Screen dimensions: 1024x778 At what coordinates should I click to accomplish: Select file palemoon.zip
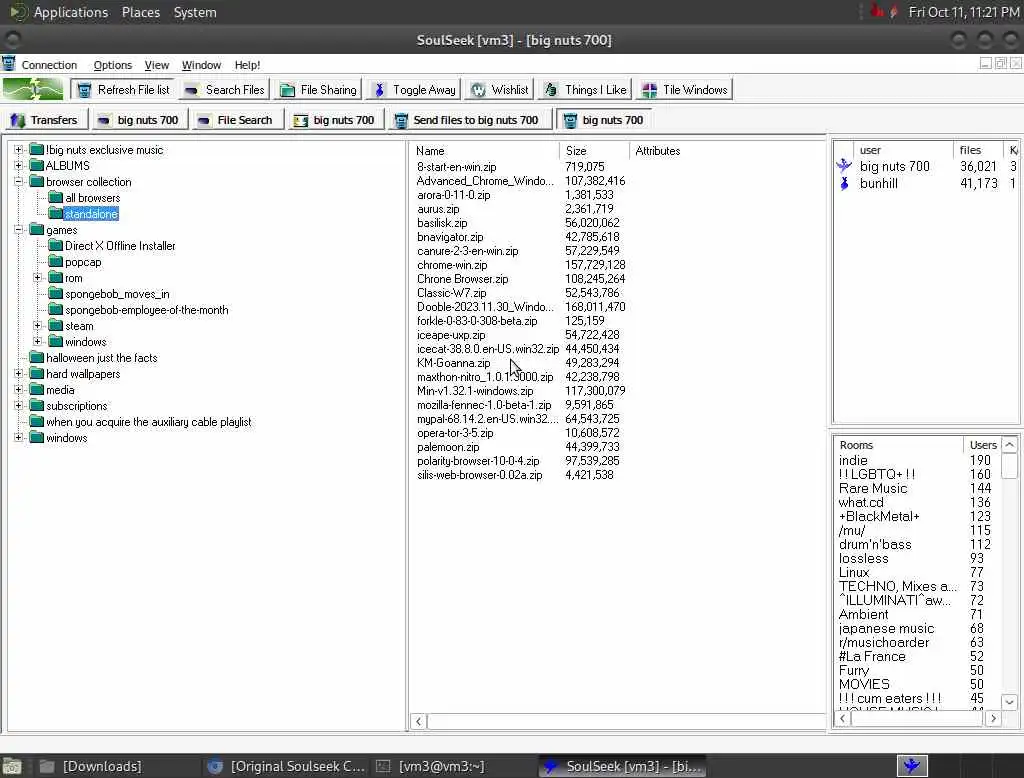(x=448, y=447)
